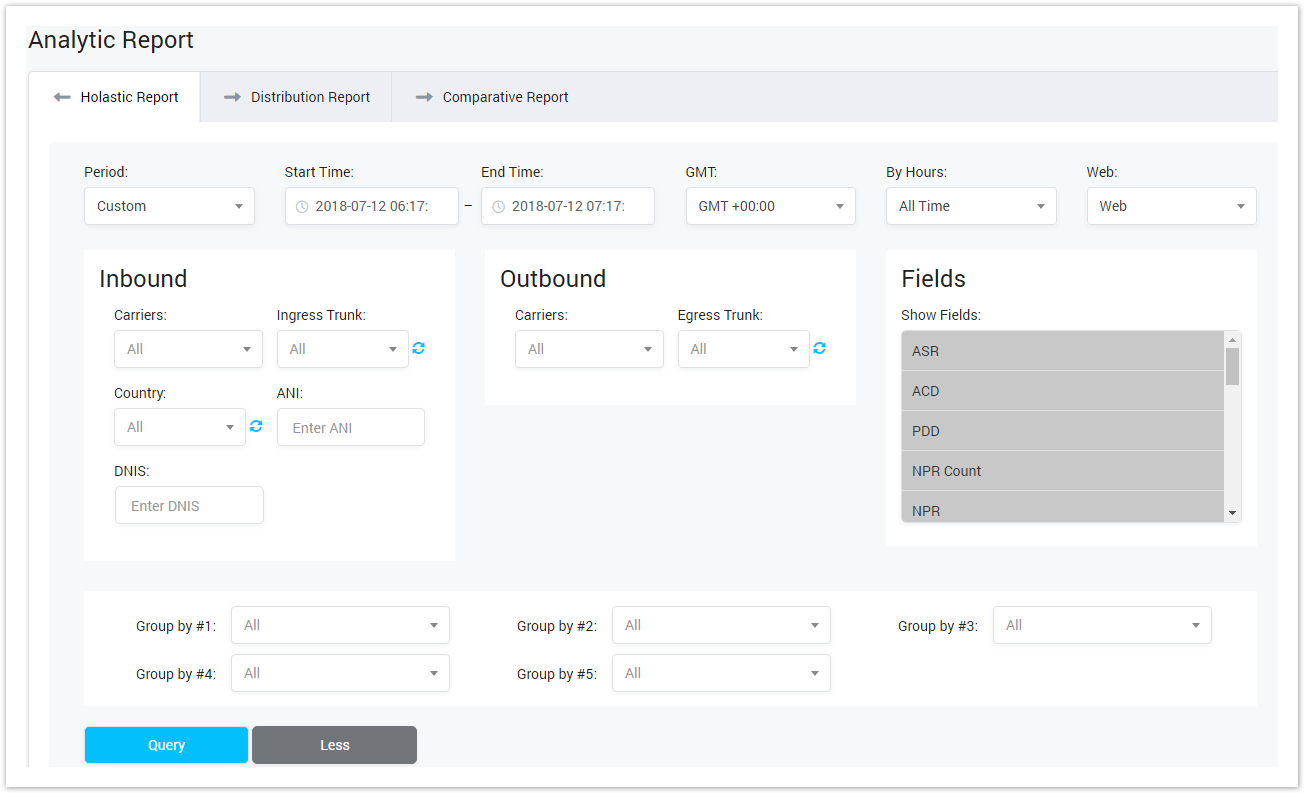Refresh the Egress Trunk list

click(819, 348)
